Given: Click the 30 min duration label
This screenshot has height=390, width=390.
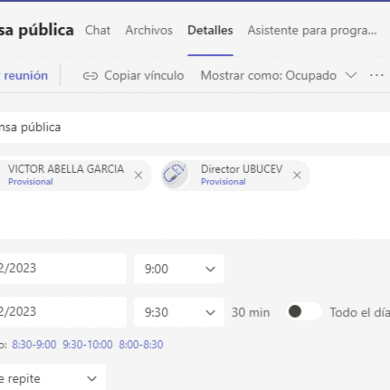Looking at the screenshot, I should coord(251,313).
